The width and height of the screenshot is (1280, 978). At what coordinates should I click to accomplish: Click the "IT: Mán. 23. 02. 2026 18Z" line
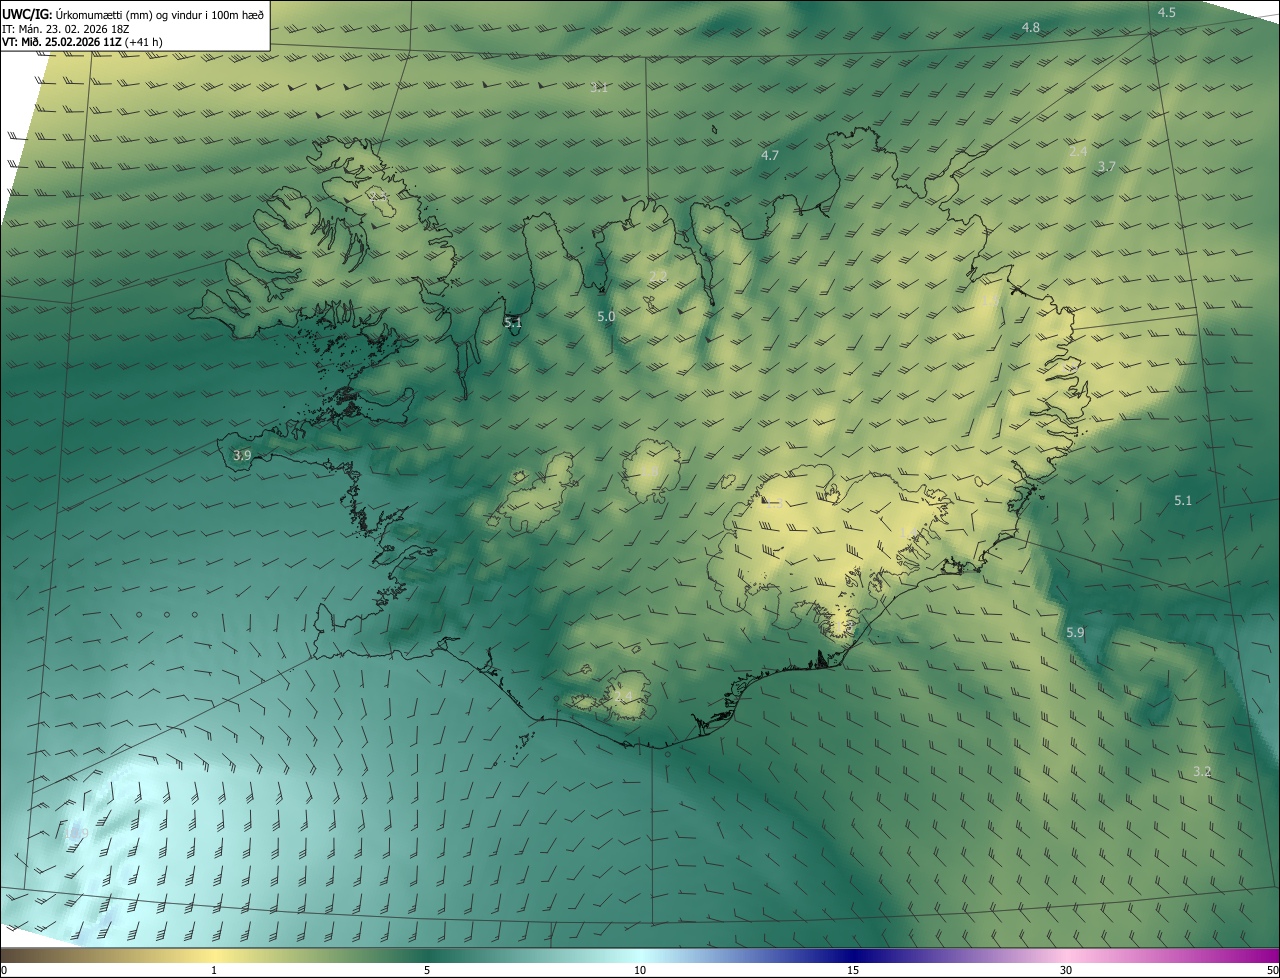click(x=68, y=29)
